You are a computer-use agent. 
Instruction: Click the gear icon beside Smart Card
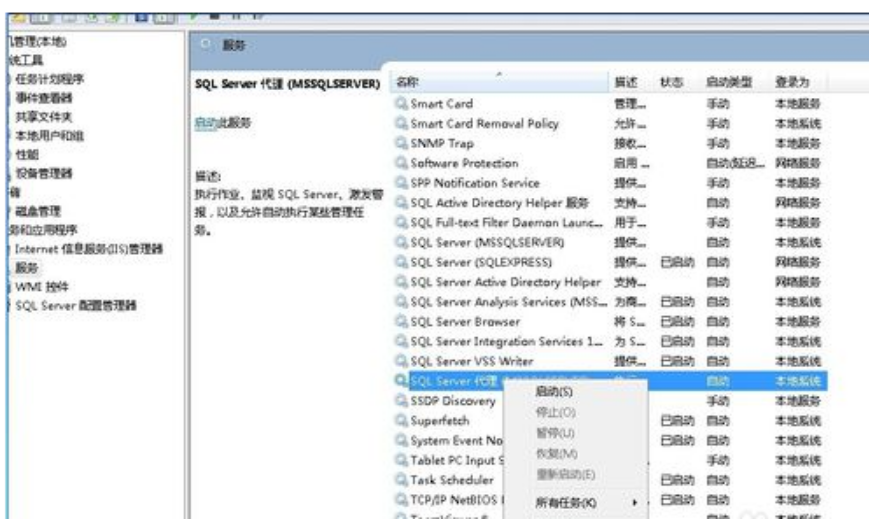point(402,104)
